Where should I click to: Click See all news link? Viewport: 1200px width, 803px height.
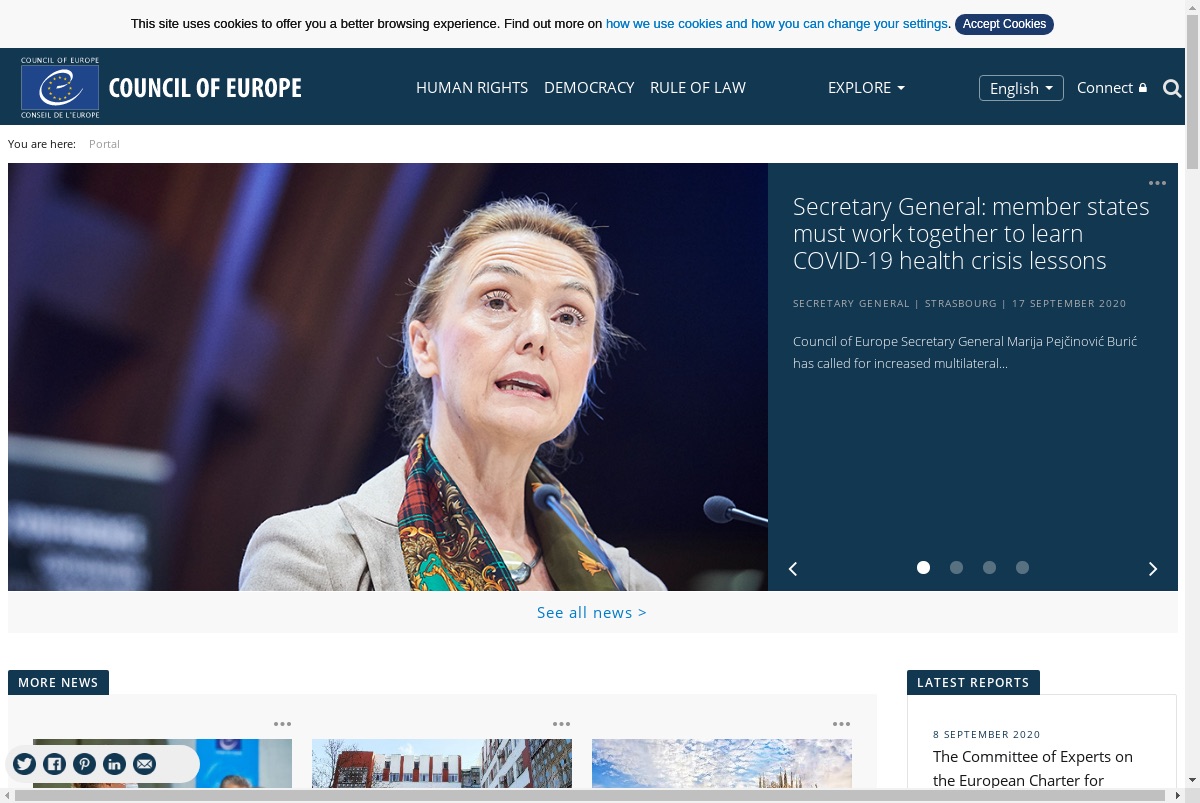592,612
